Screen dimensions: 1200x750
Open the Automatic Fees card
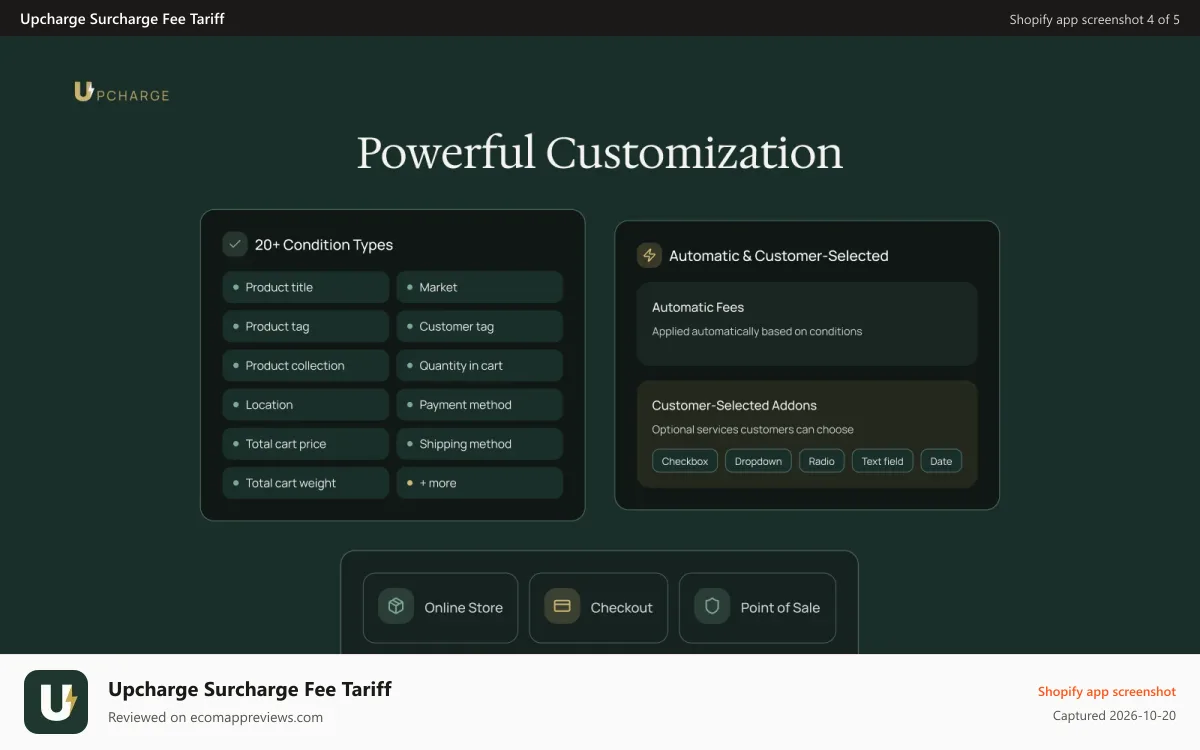[x=807, y=323]
